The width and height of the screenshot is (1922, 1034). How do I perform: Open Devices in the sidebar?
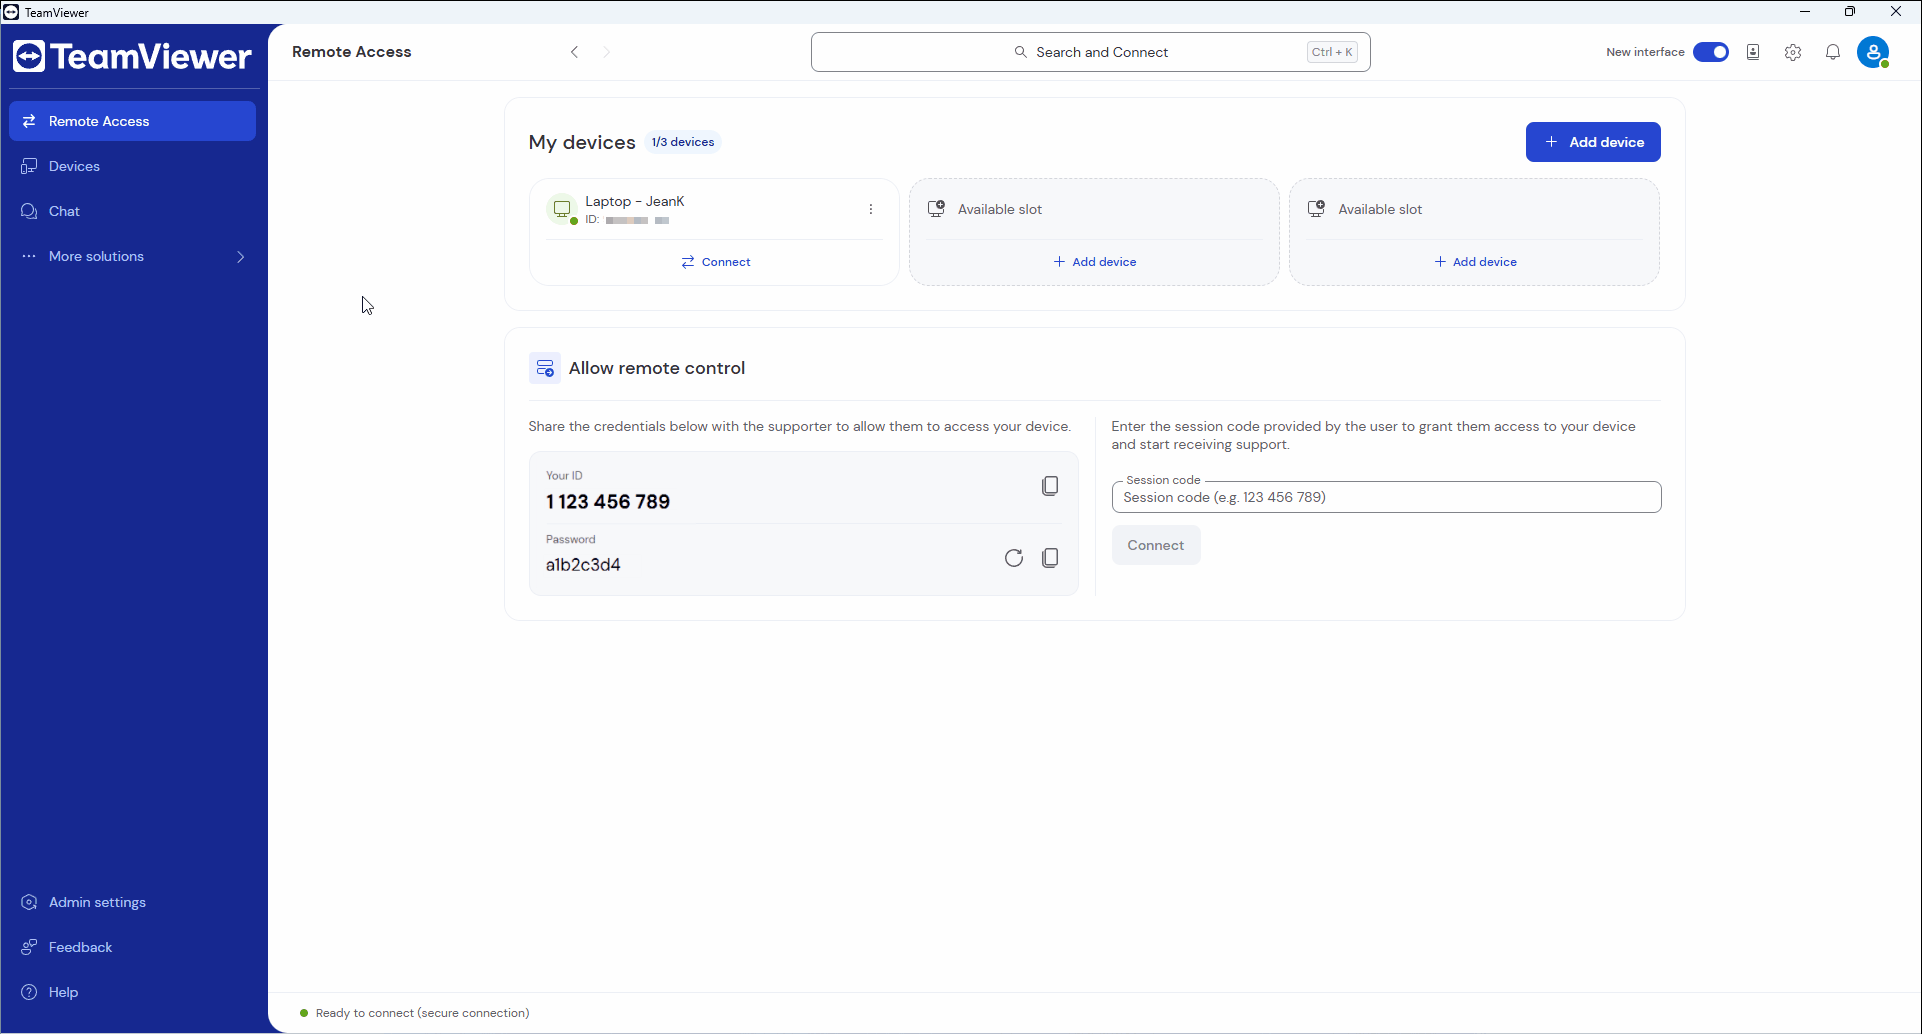132,166
